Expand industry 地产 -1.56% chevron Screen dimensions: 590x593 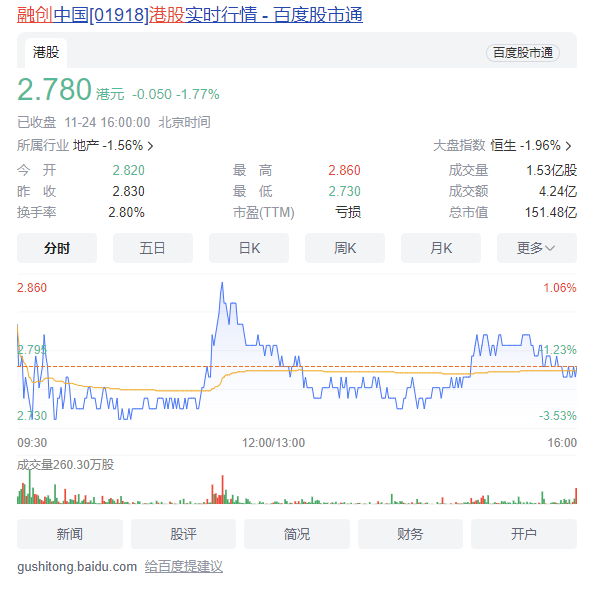coord(150,146)
